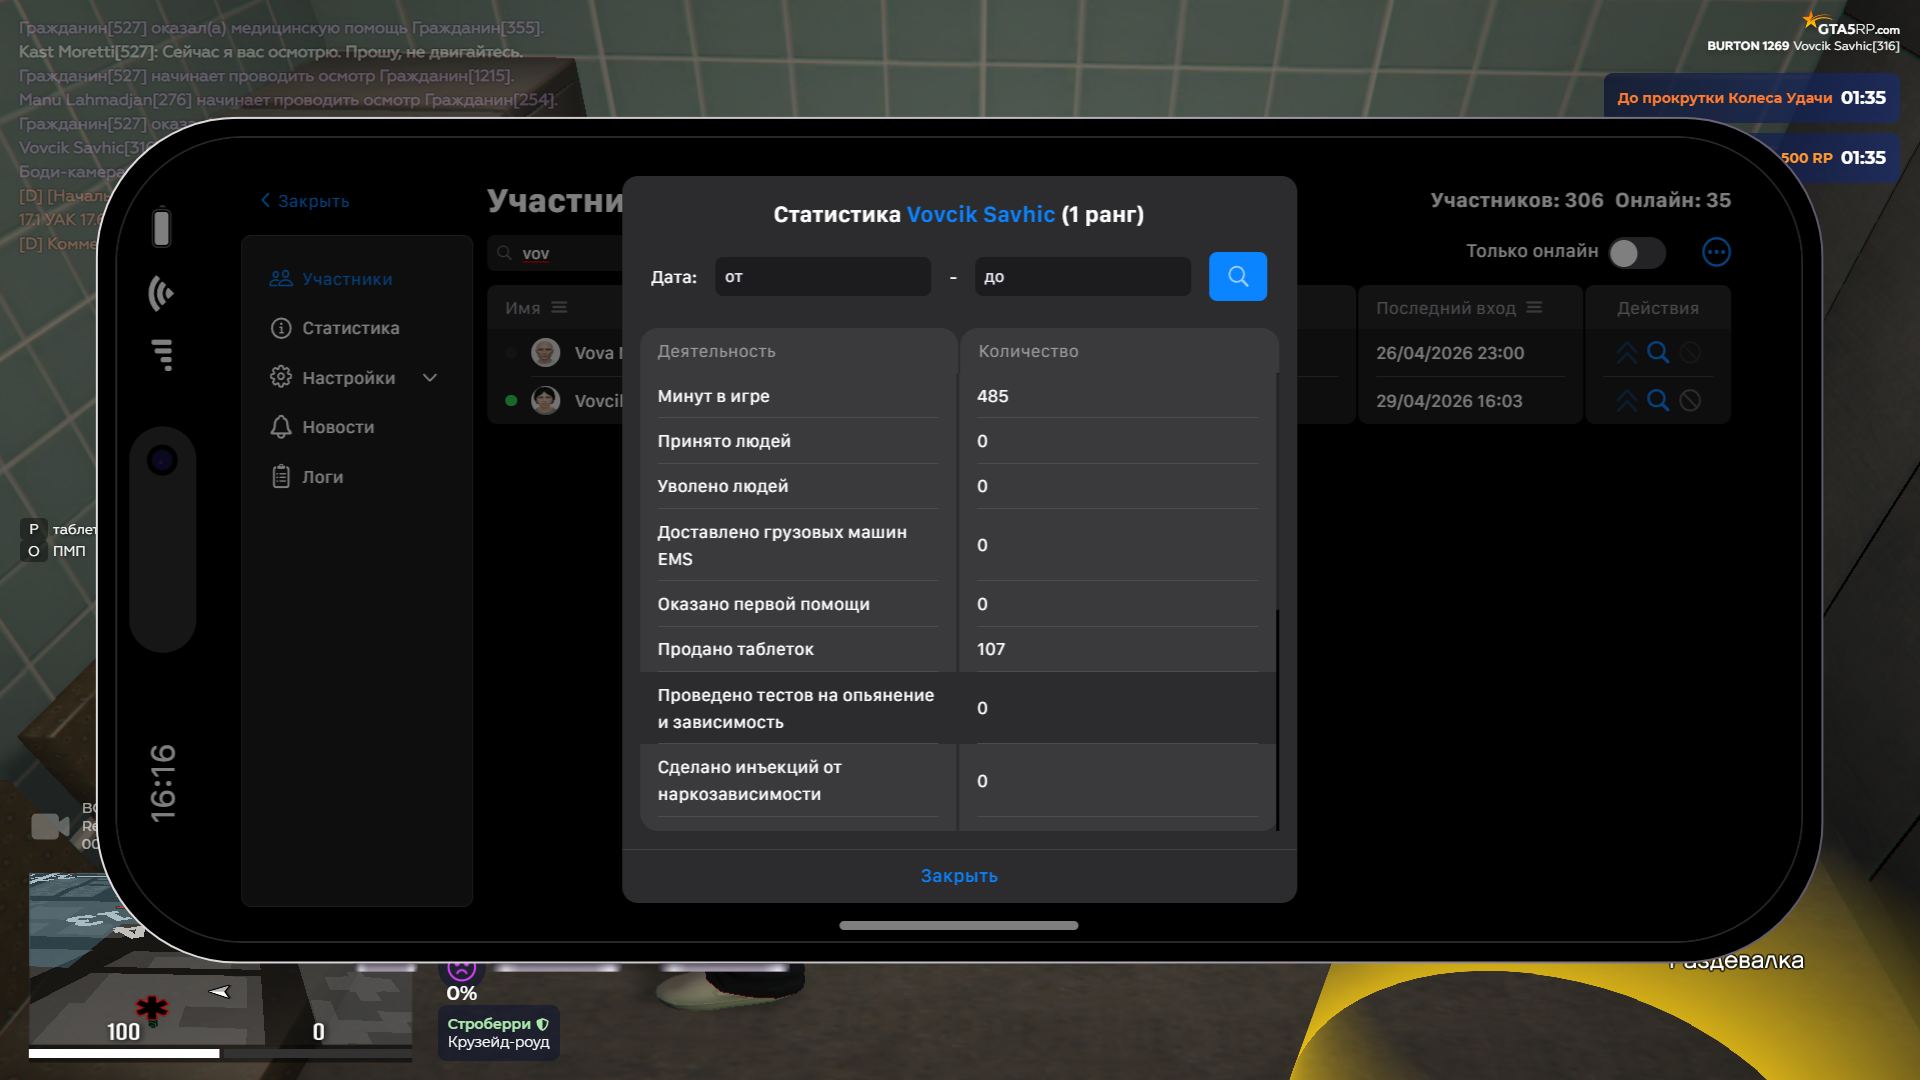This screenshot has height=1080, width=1920.
Task: Click the blue search button in statistics dialog
Action: pyautogui.click(x=1237, y=276)
